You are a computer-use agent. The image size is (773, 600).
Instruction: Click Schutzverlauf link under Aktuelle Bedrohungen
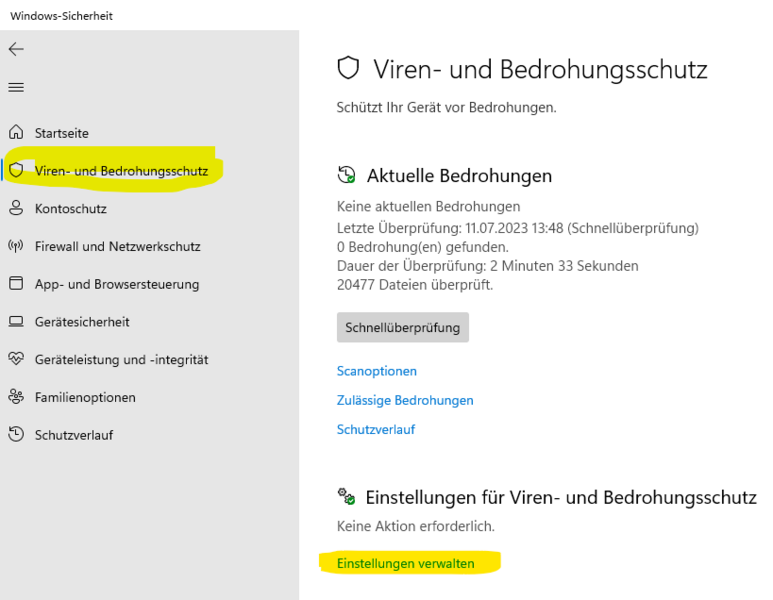coord(376,430)
